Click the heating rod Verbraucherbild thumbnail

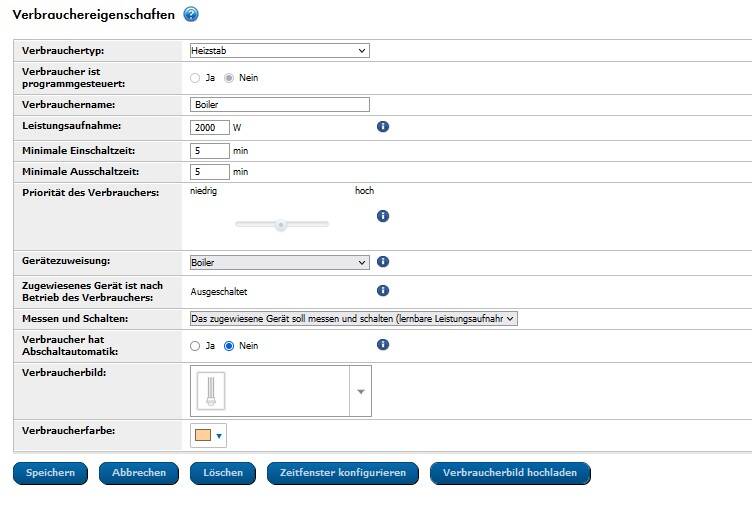pos(211,391)
